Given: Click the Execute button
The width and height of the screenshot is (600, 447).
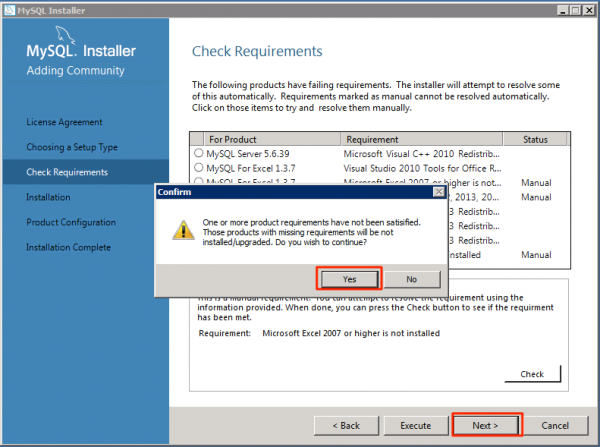Looking at the screenshot, I should (x=416, y=425).
